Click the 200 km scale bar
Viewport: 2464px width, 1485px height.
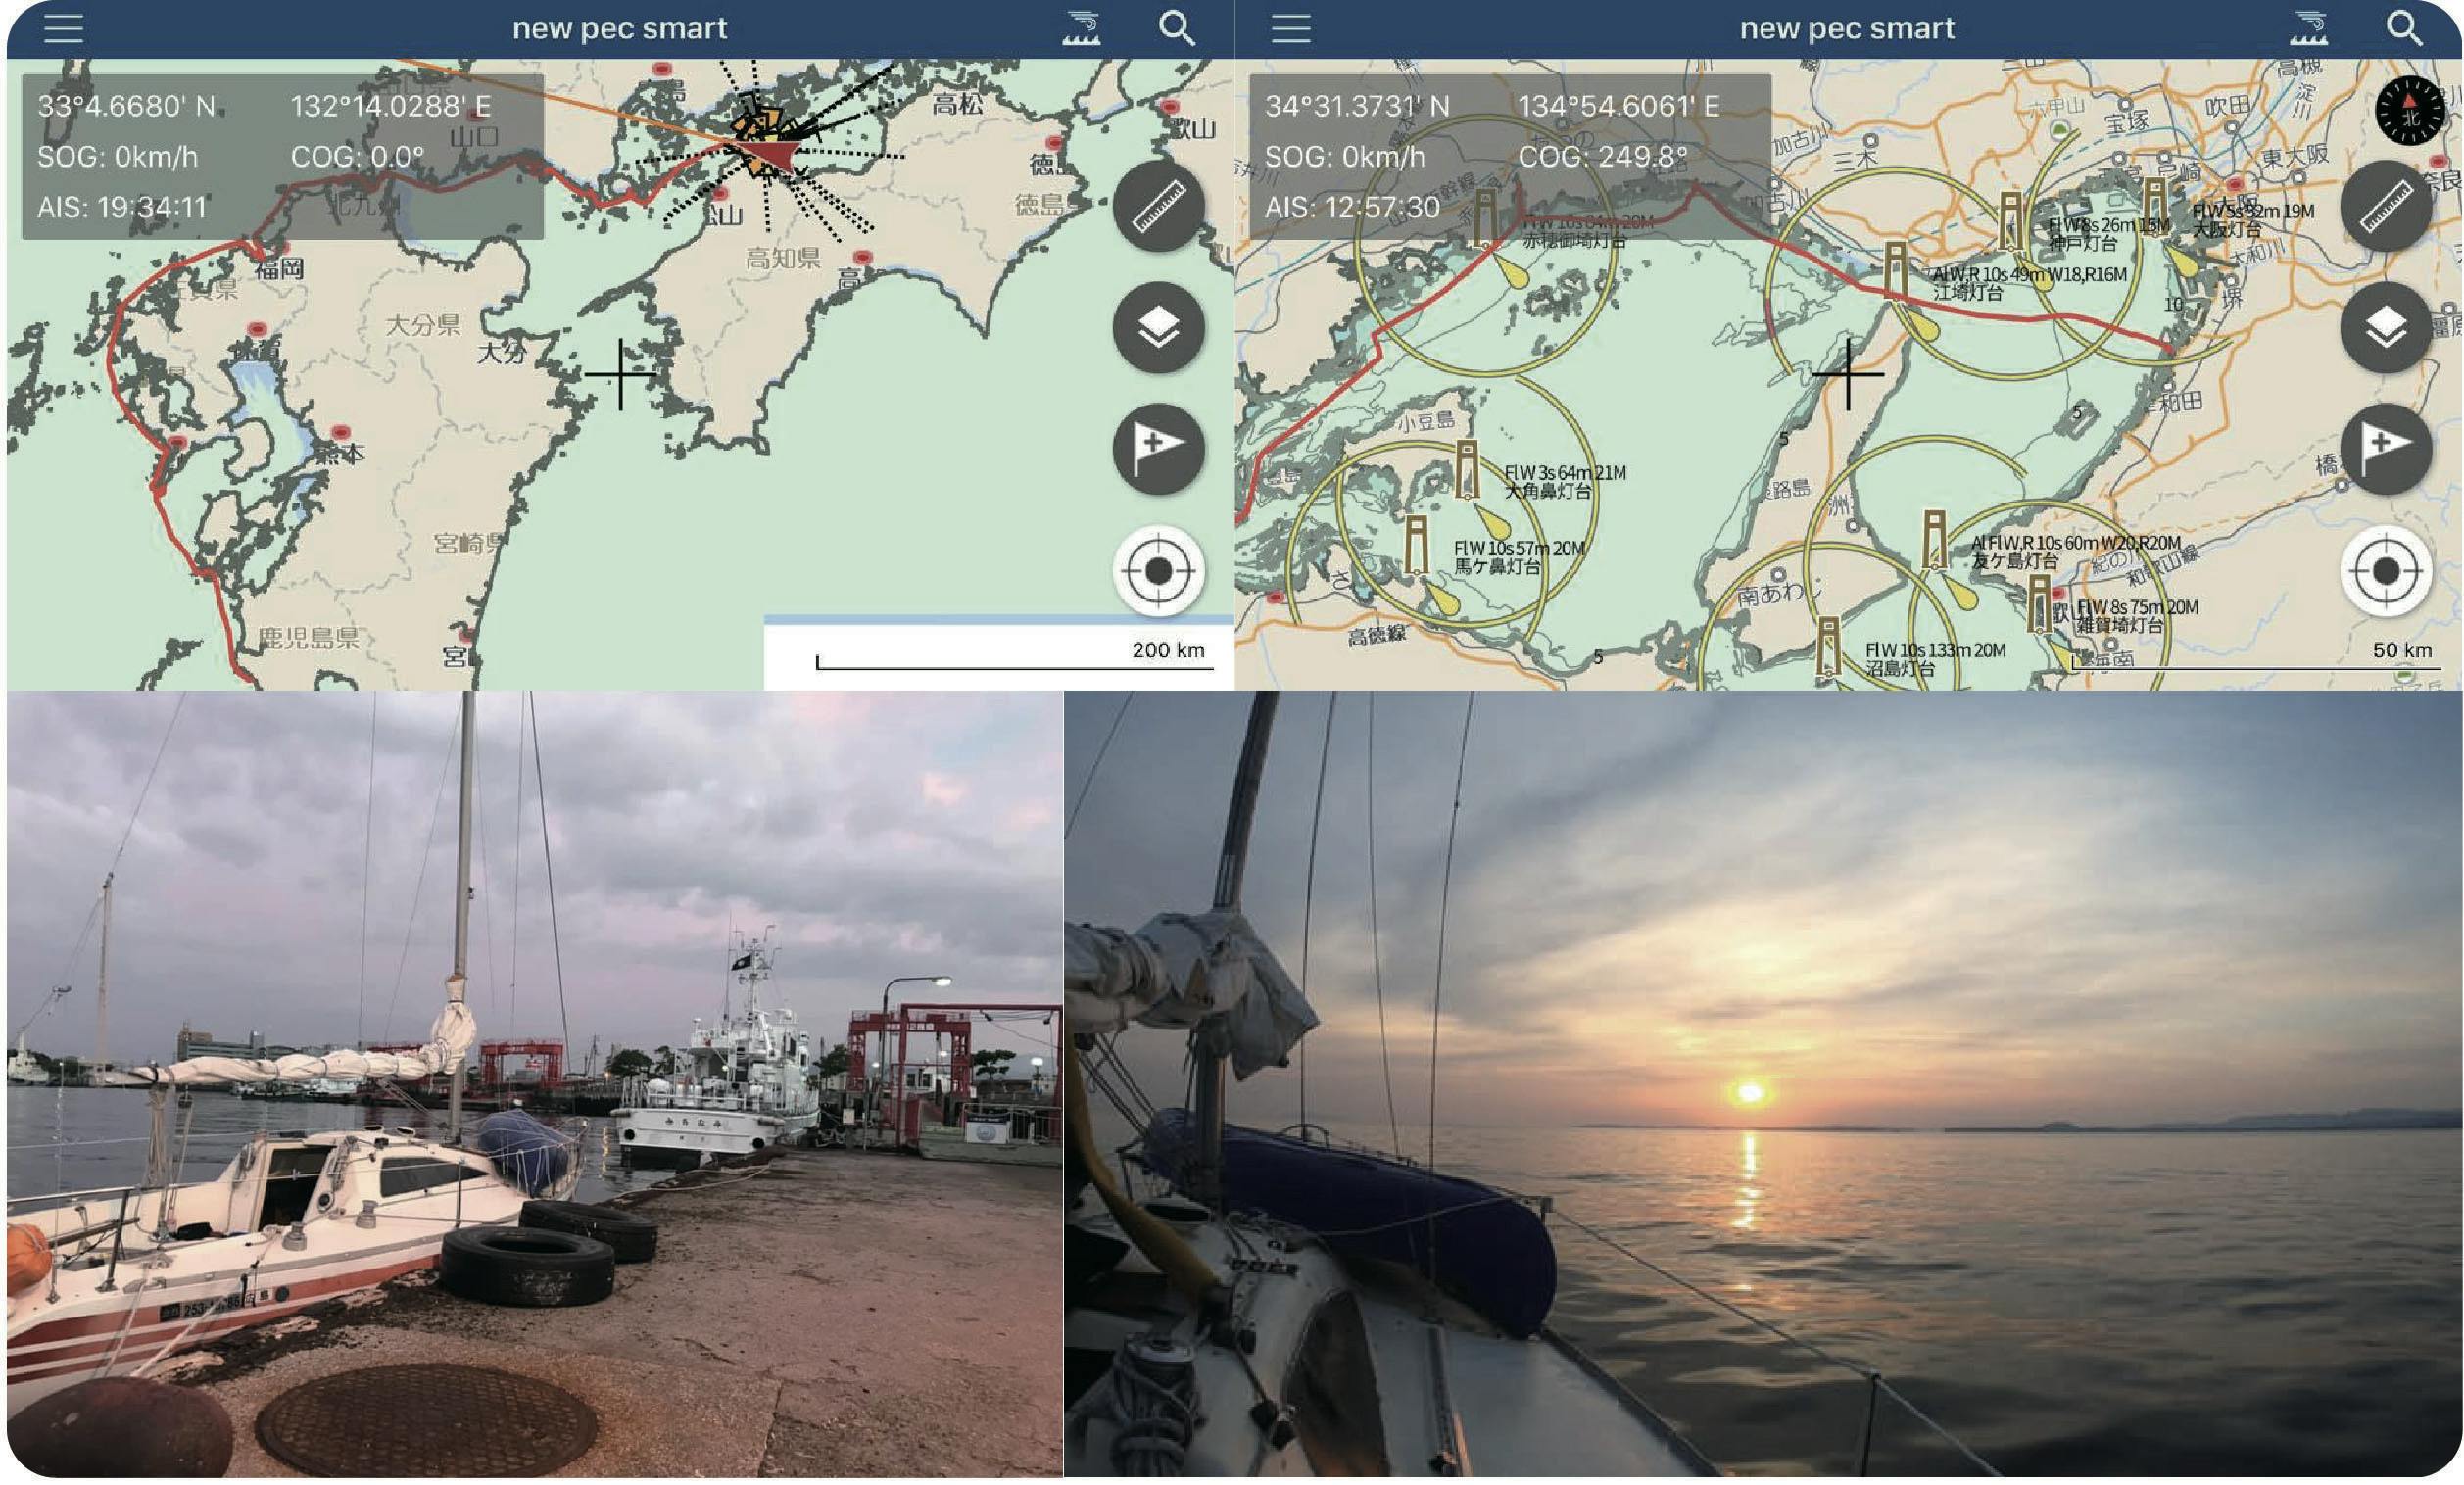1014,656
